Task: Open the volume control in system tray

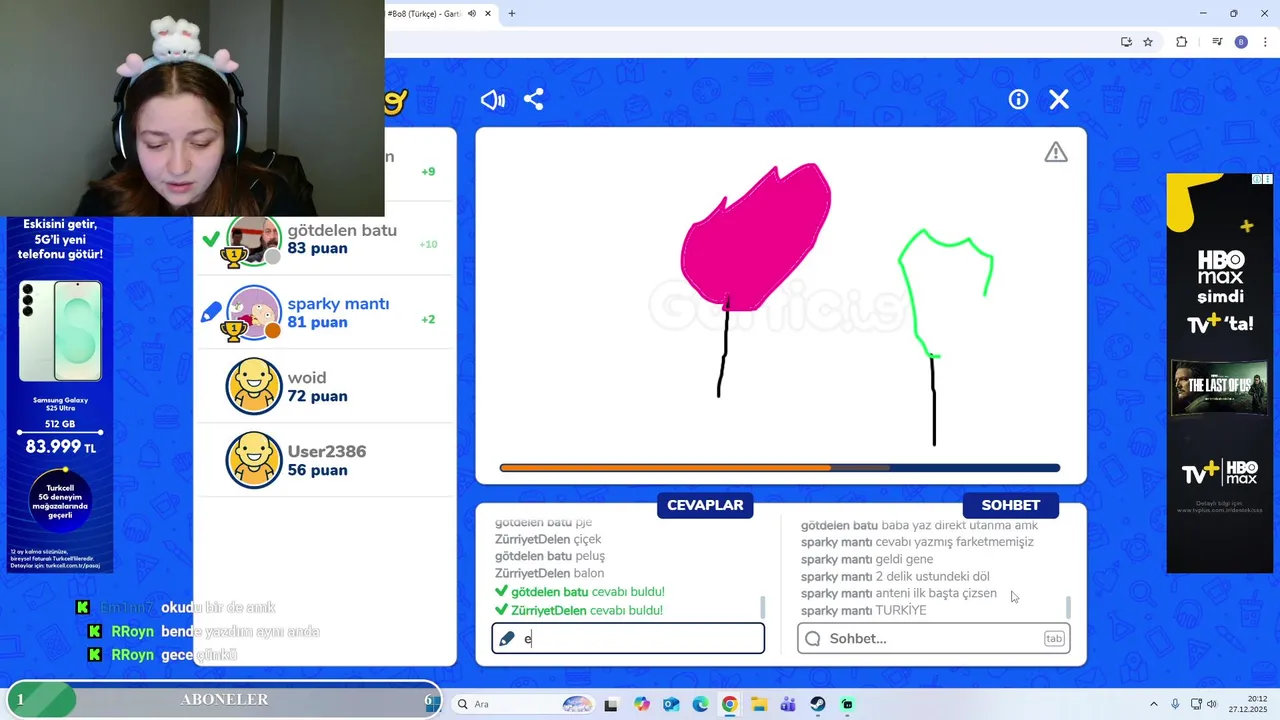Action: (1211, 704)
